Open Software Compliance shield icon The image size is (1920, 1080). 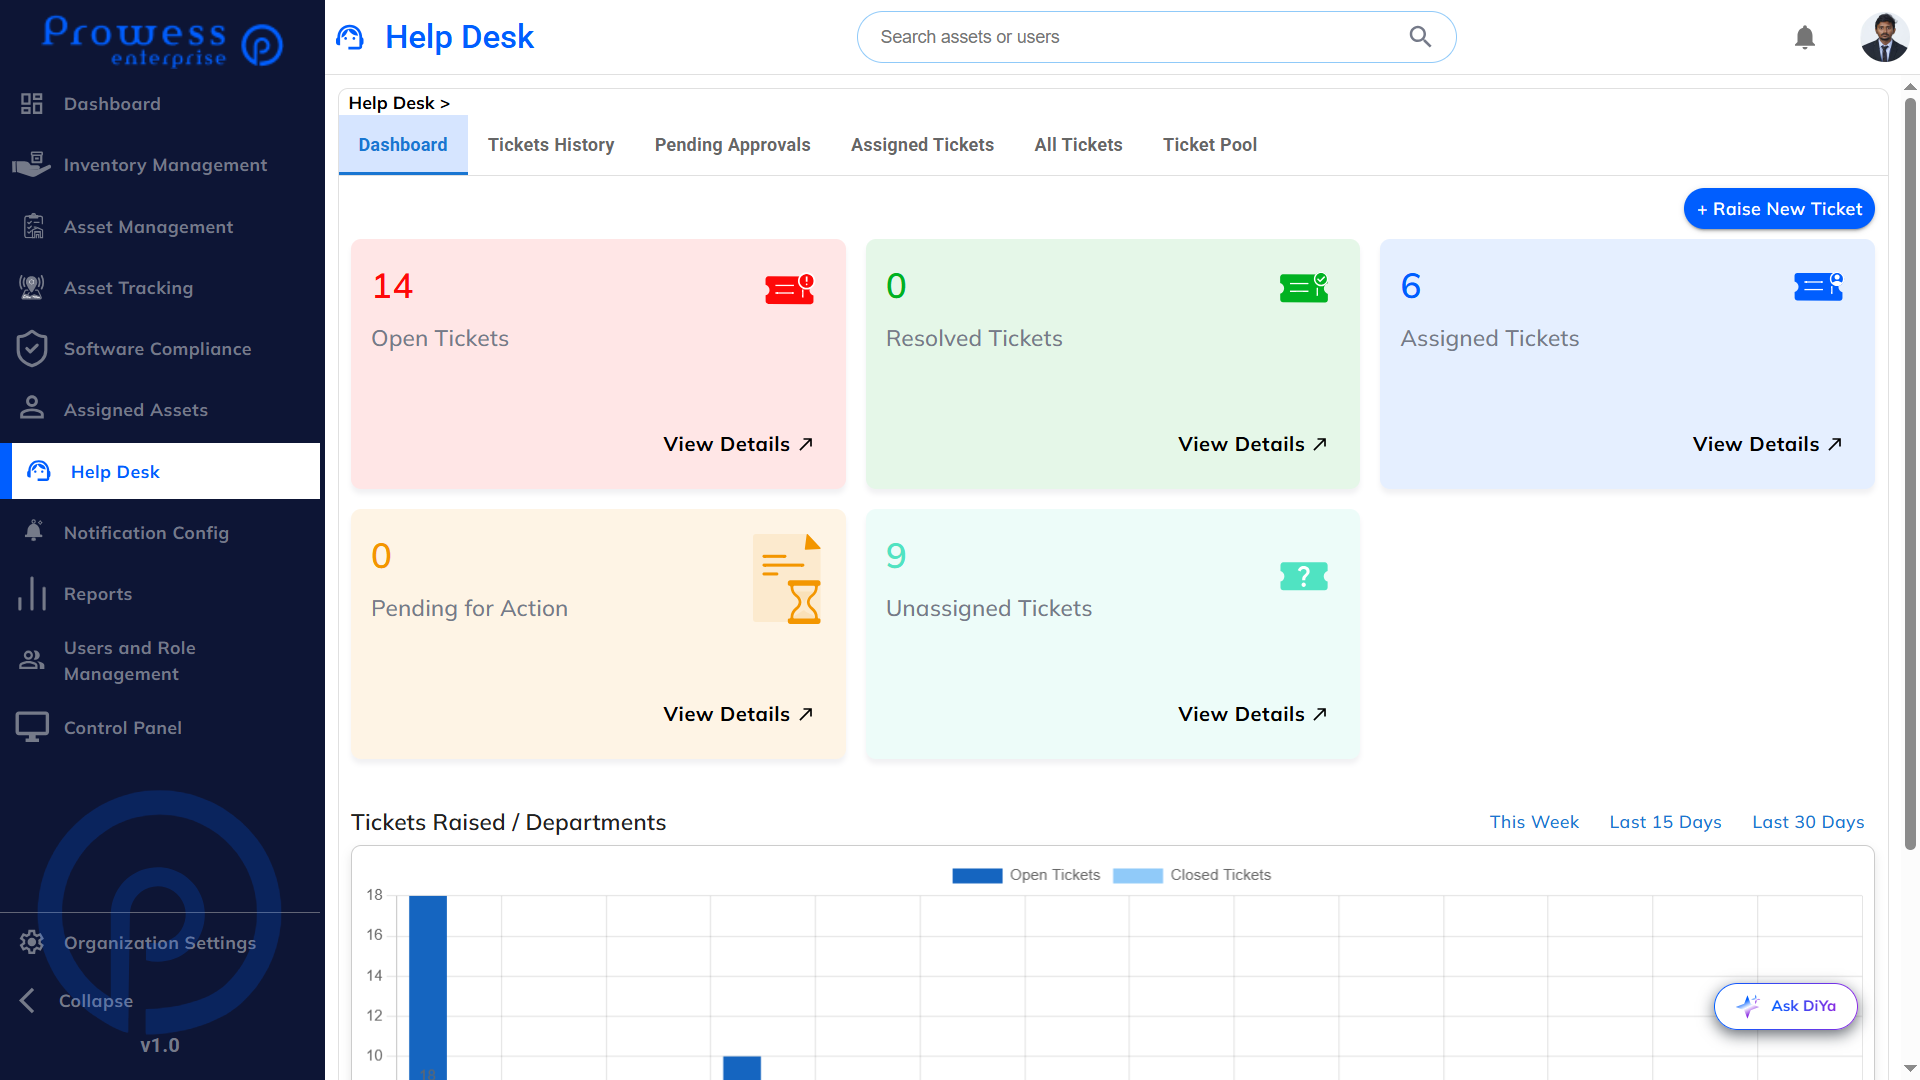tap(32, 349)
